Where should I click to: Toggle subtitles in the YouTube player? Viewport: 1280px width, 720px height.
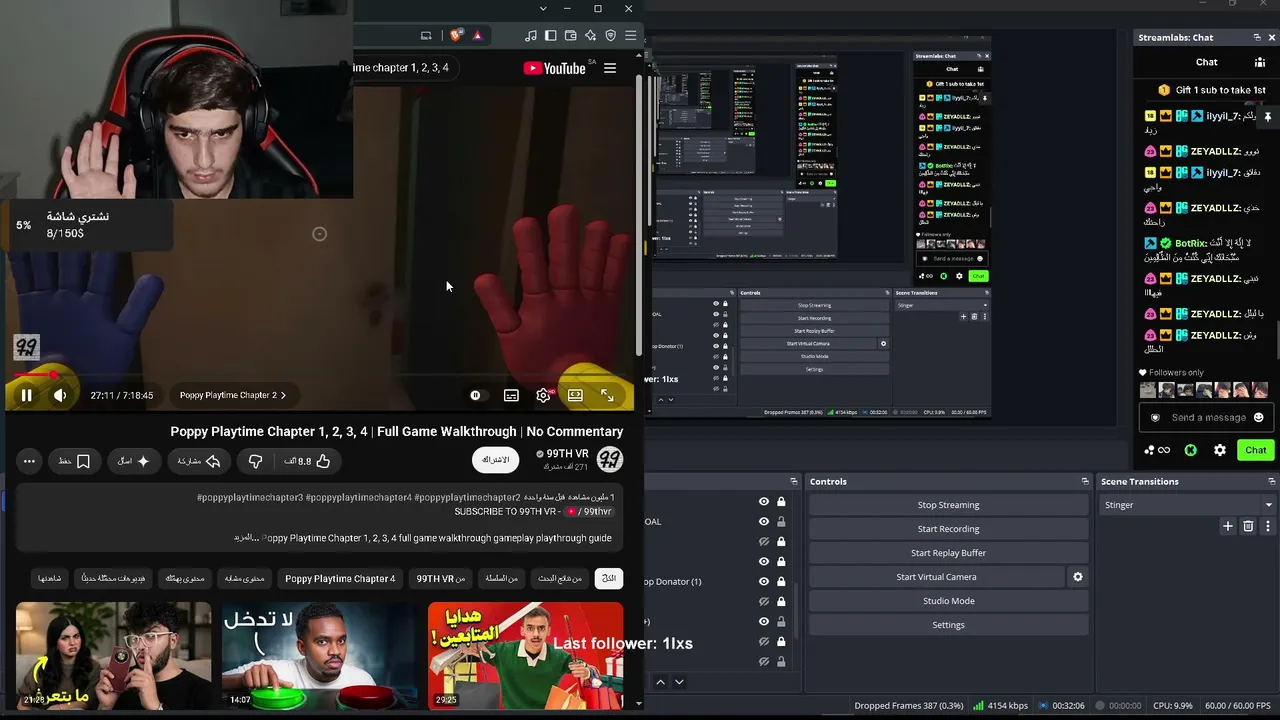tap(511, 395)
